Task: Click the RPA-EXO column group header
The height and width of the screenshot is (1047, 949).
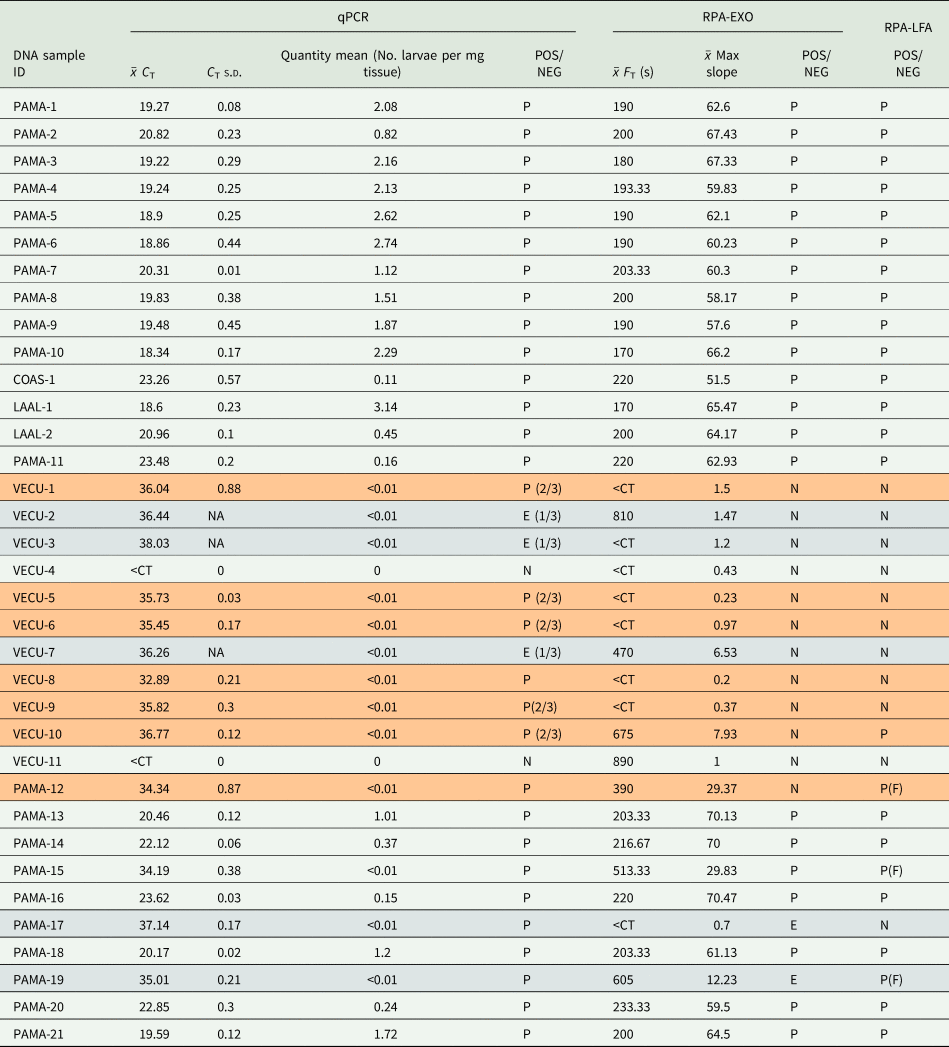Action: coord(725,17)
